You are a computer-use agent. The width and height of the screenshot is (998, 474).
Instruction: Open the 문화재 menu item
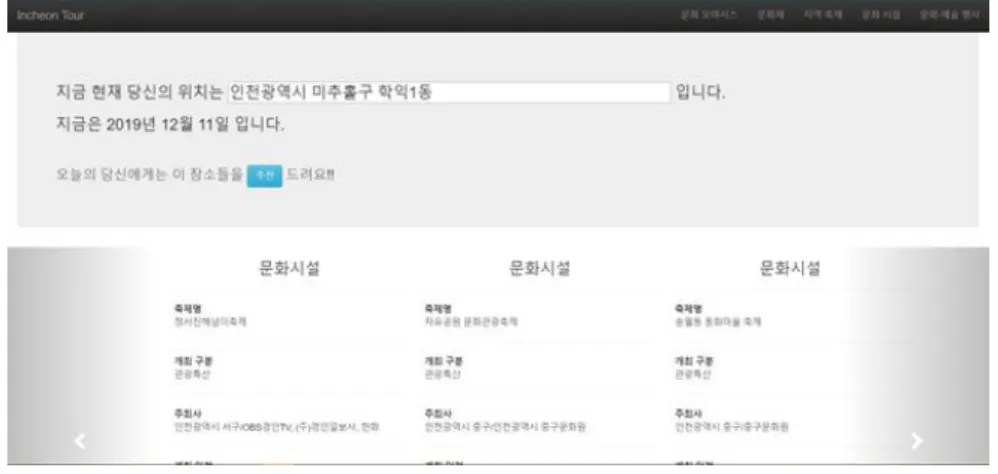point(771,15)
